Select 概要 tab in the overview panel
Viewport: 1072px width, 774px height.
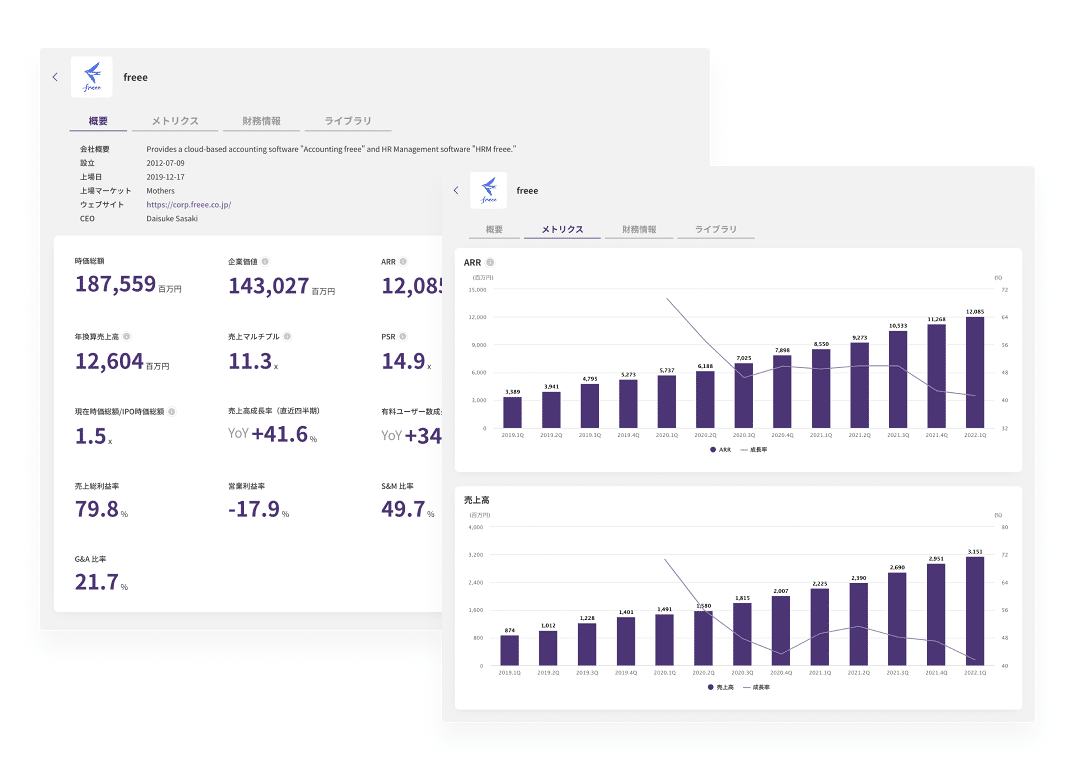[98, 121]
